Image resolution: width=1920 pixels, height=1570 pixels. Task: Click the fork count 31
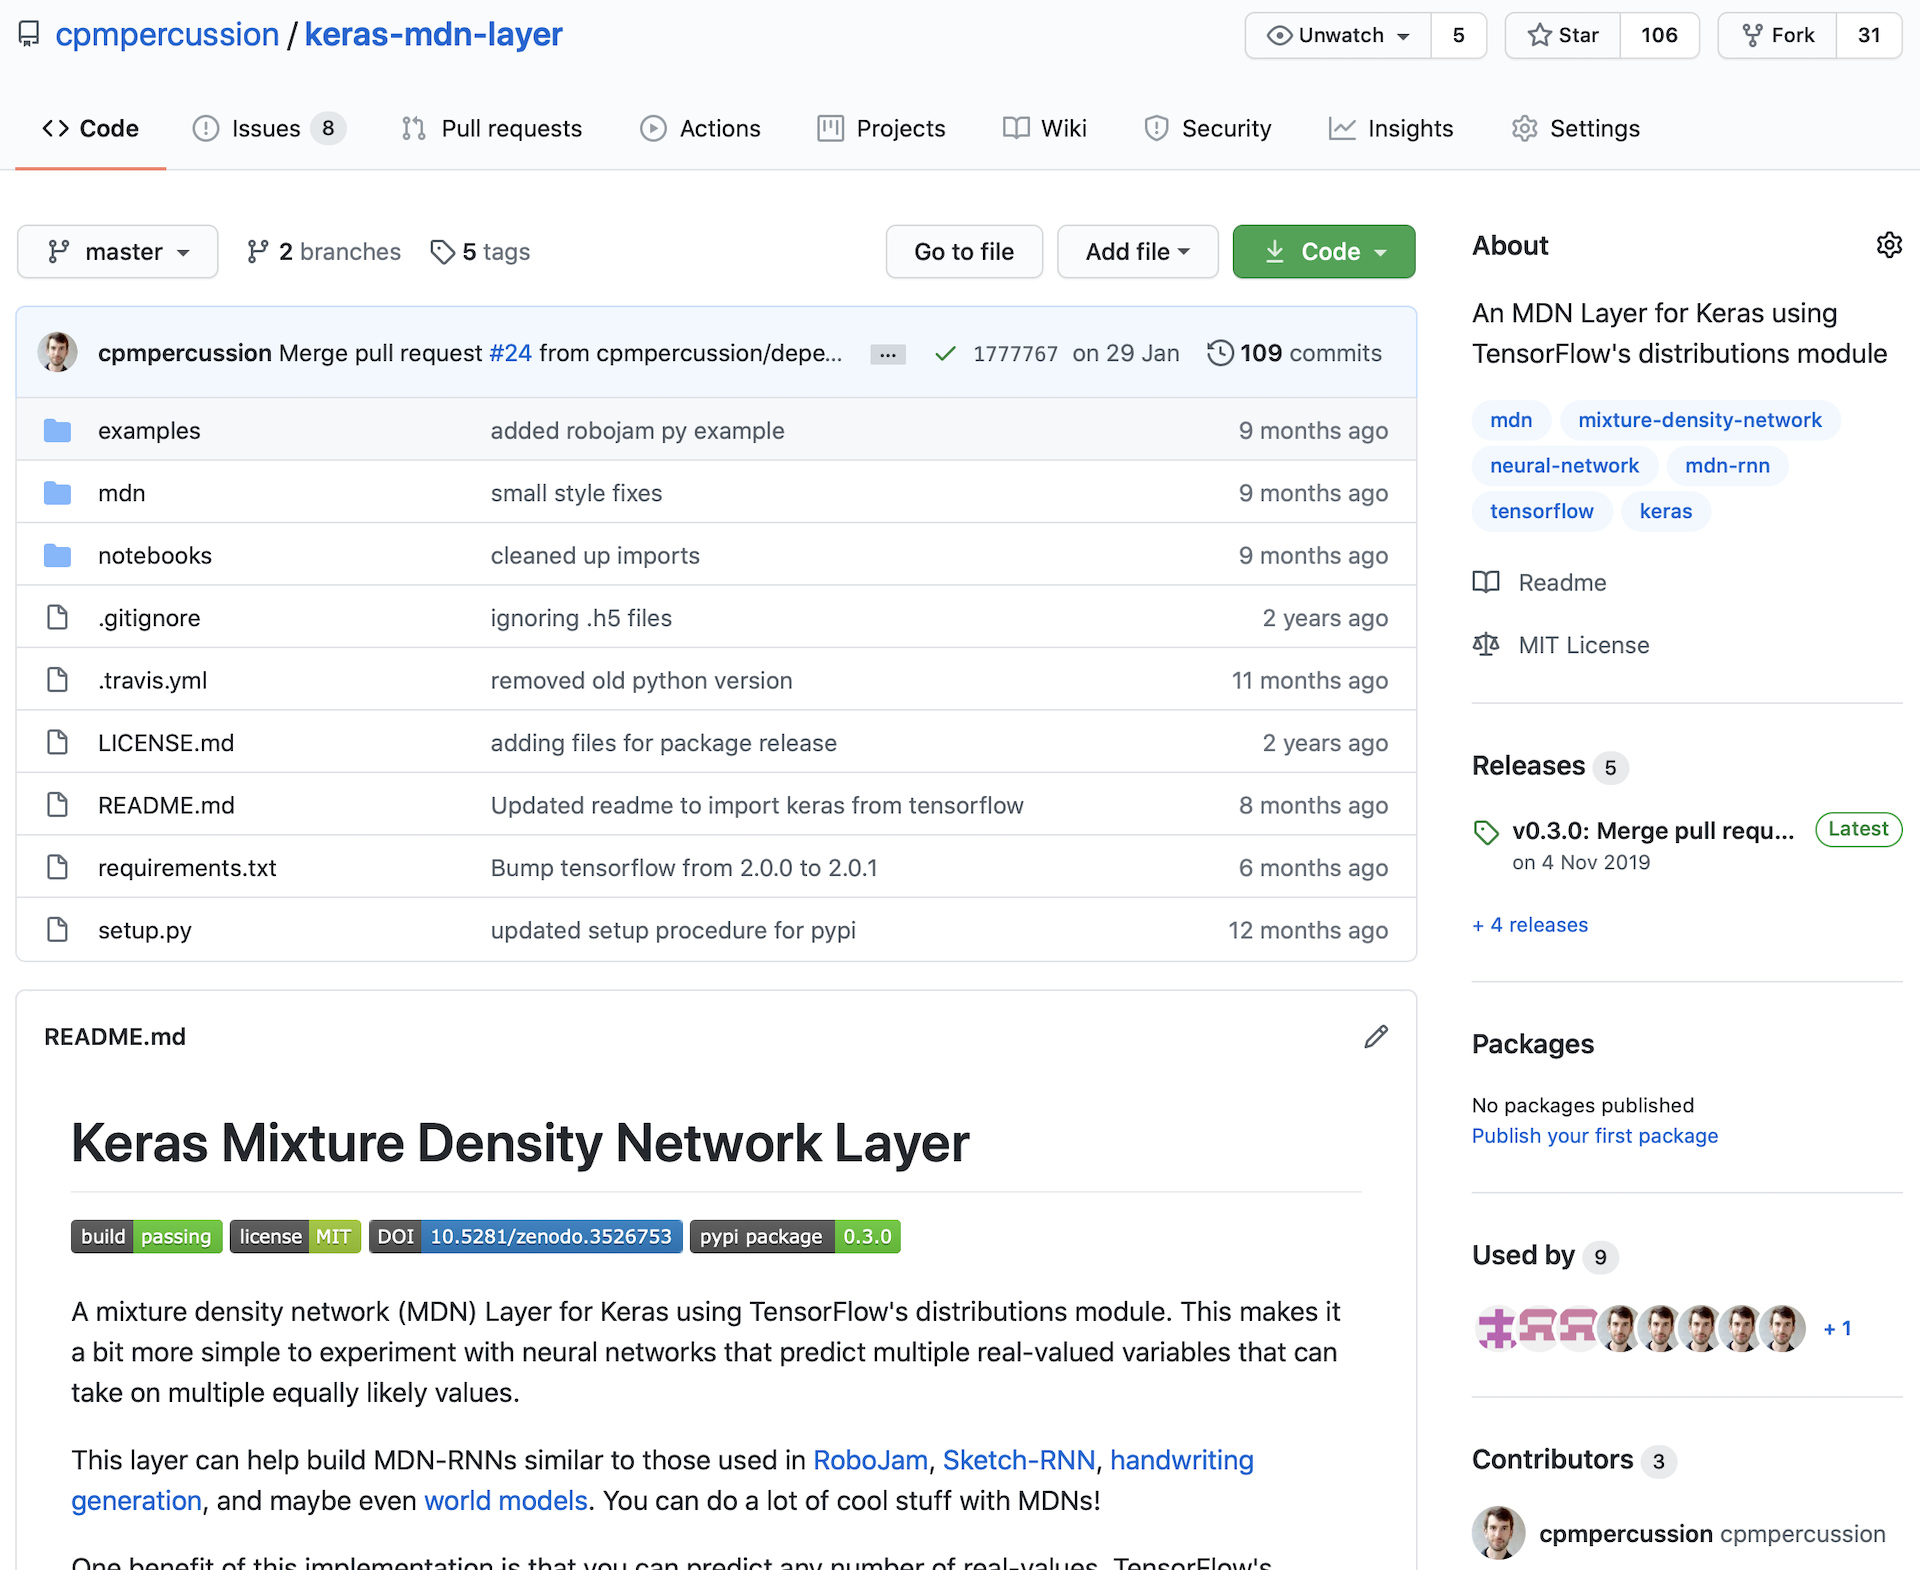[1869, 36]
